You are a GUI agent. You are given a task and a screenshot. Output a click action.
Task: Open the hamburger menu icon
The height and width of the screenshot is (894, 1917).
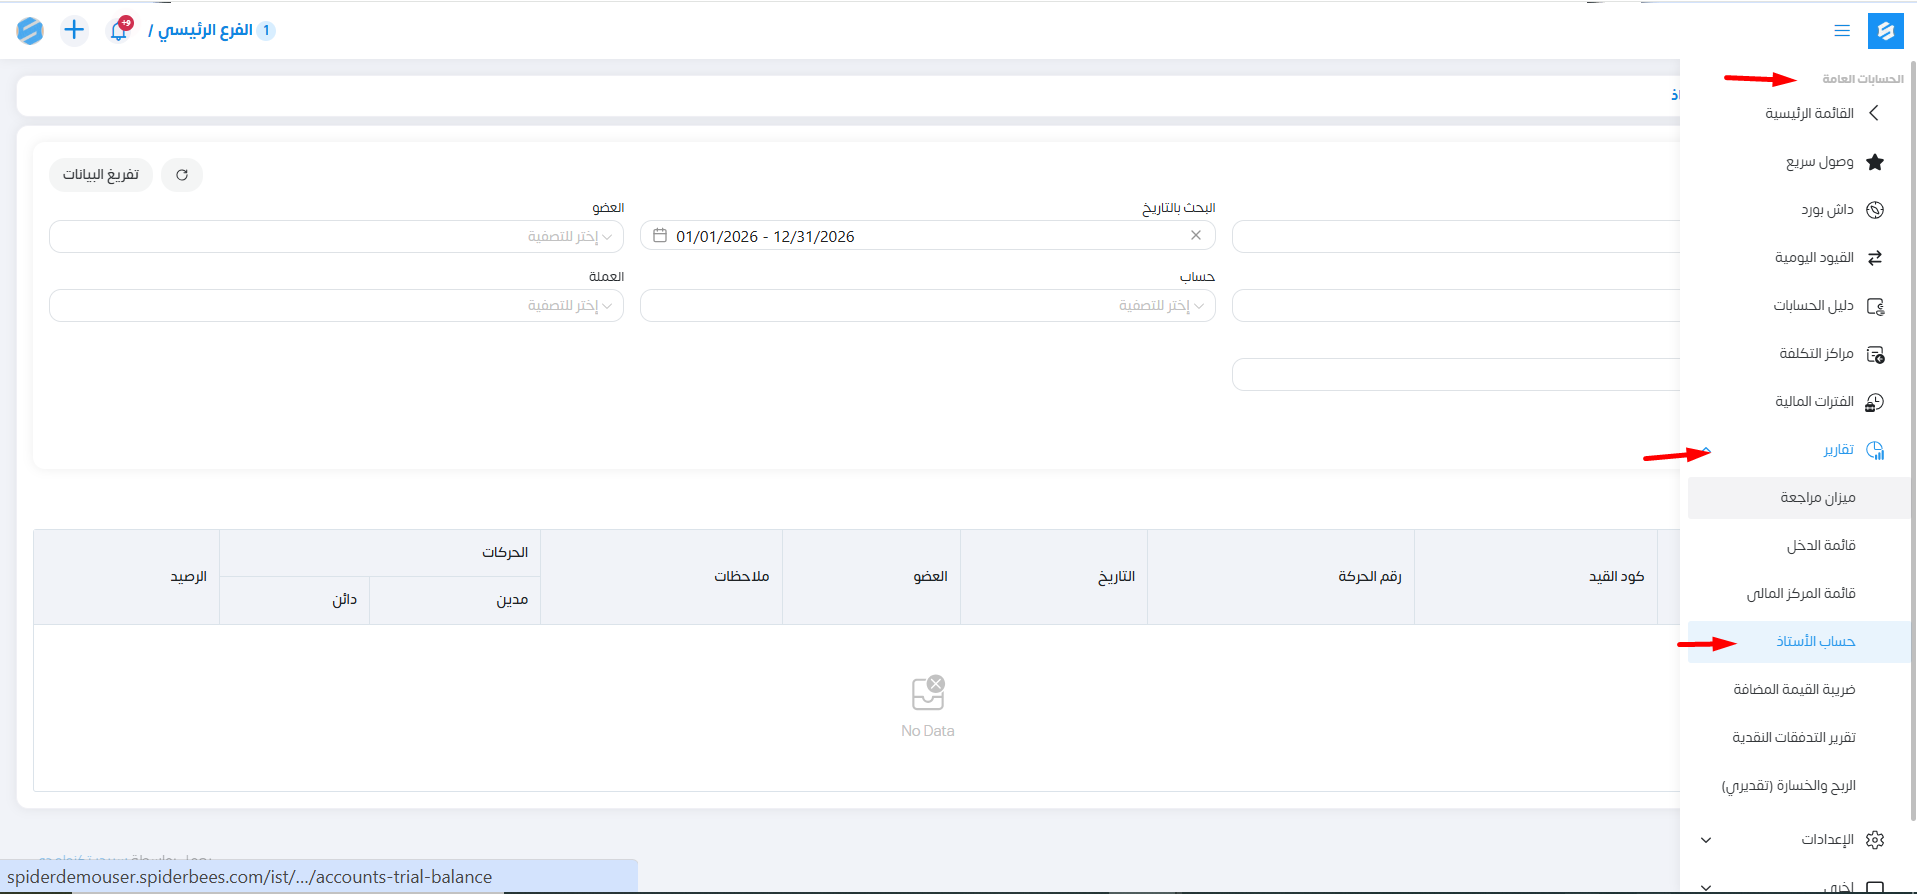point(1841,31)
